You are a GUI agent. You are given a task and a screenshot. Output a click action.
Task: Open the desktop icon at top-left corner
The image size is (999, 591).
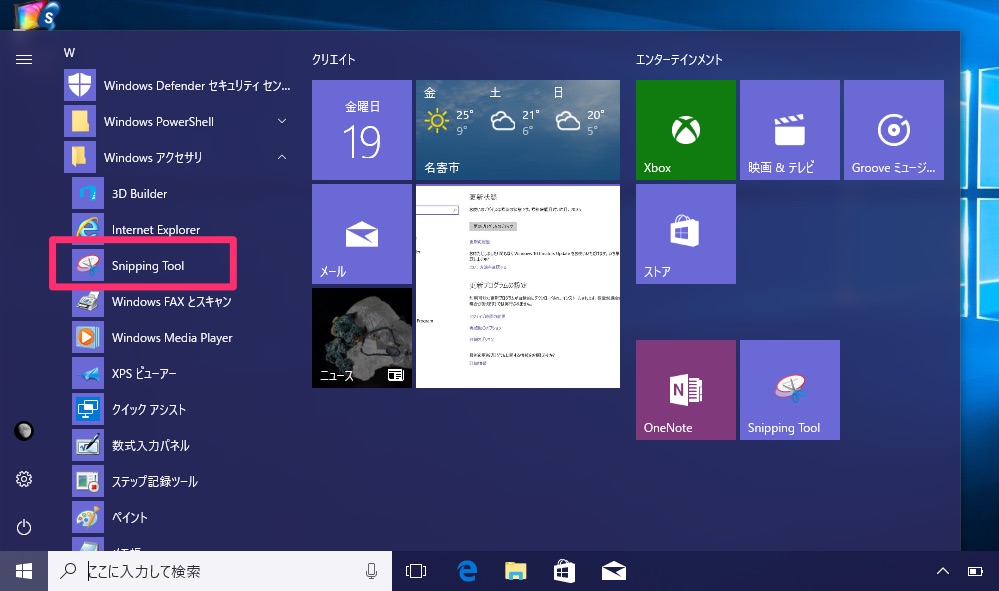tap(38, 15)
